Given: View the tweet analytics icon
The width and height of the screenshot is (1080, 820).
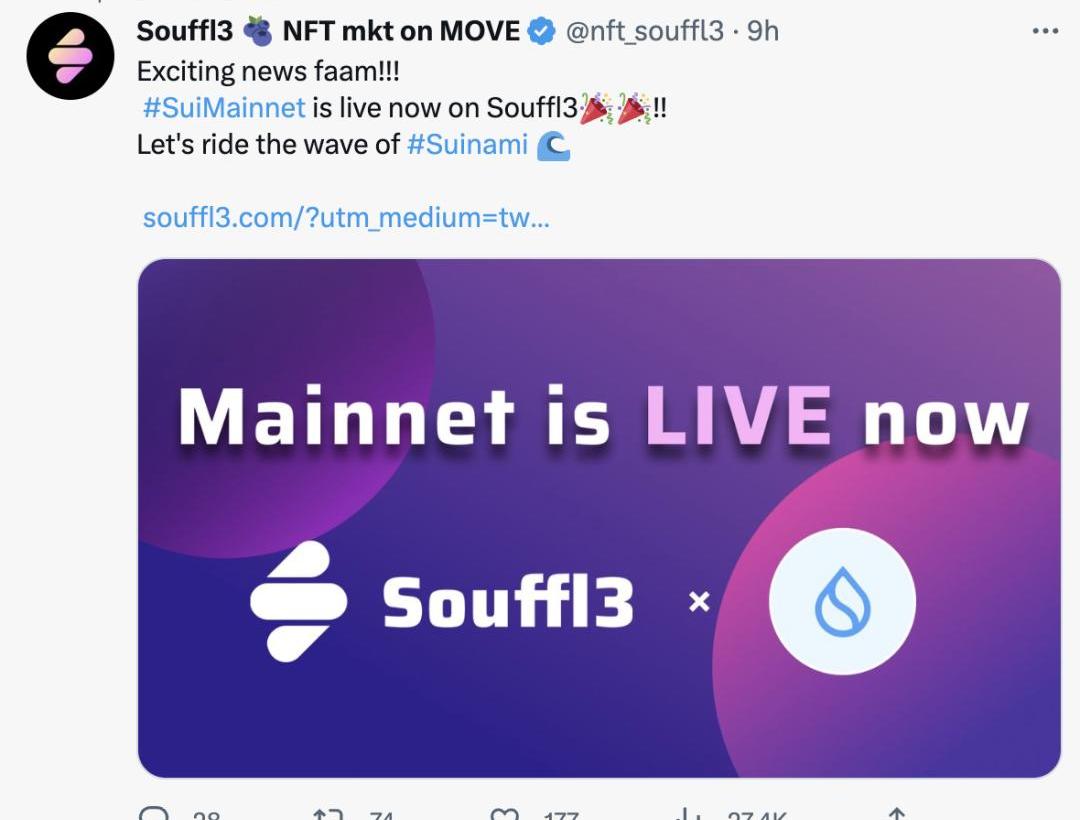Looking at the screenshot, I should 686,814.
